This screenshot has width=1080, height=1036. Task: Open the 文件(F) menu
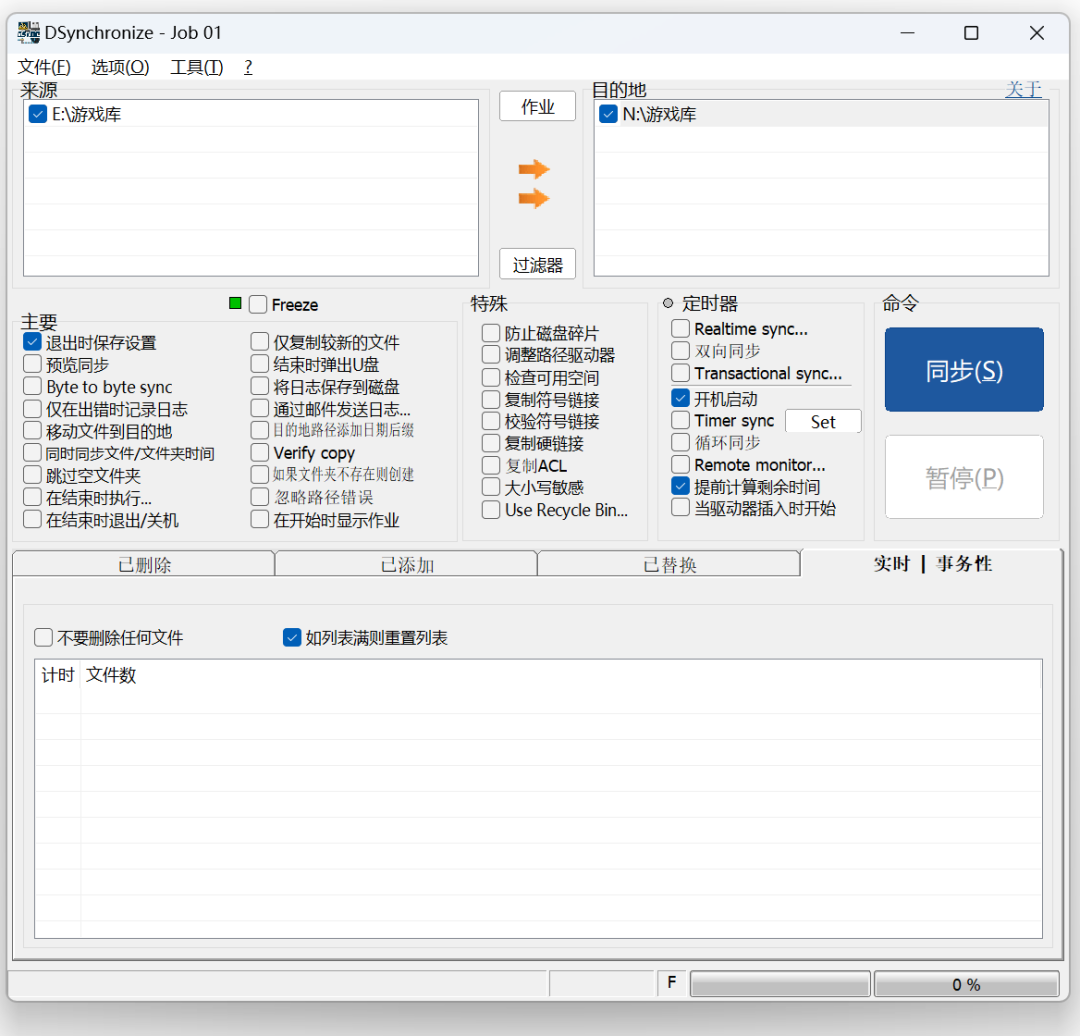pos(44,67)
